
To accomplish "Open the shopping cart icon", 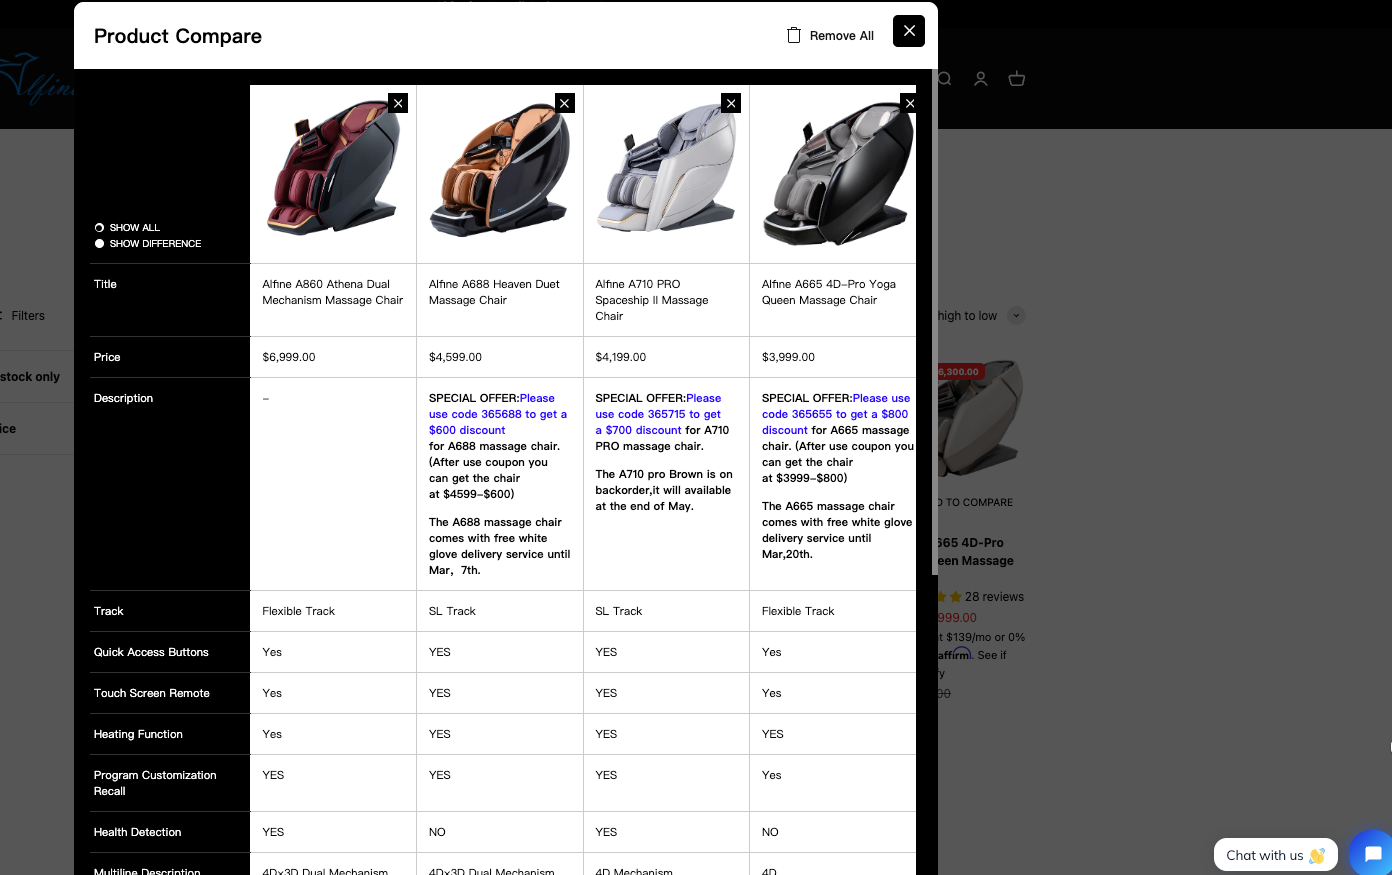I will click(x=1017, y=79).
